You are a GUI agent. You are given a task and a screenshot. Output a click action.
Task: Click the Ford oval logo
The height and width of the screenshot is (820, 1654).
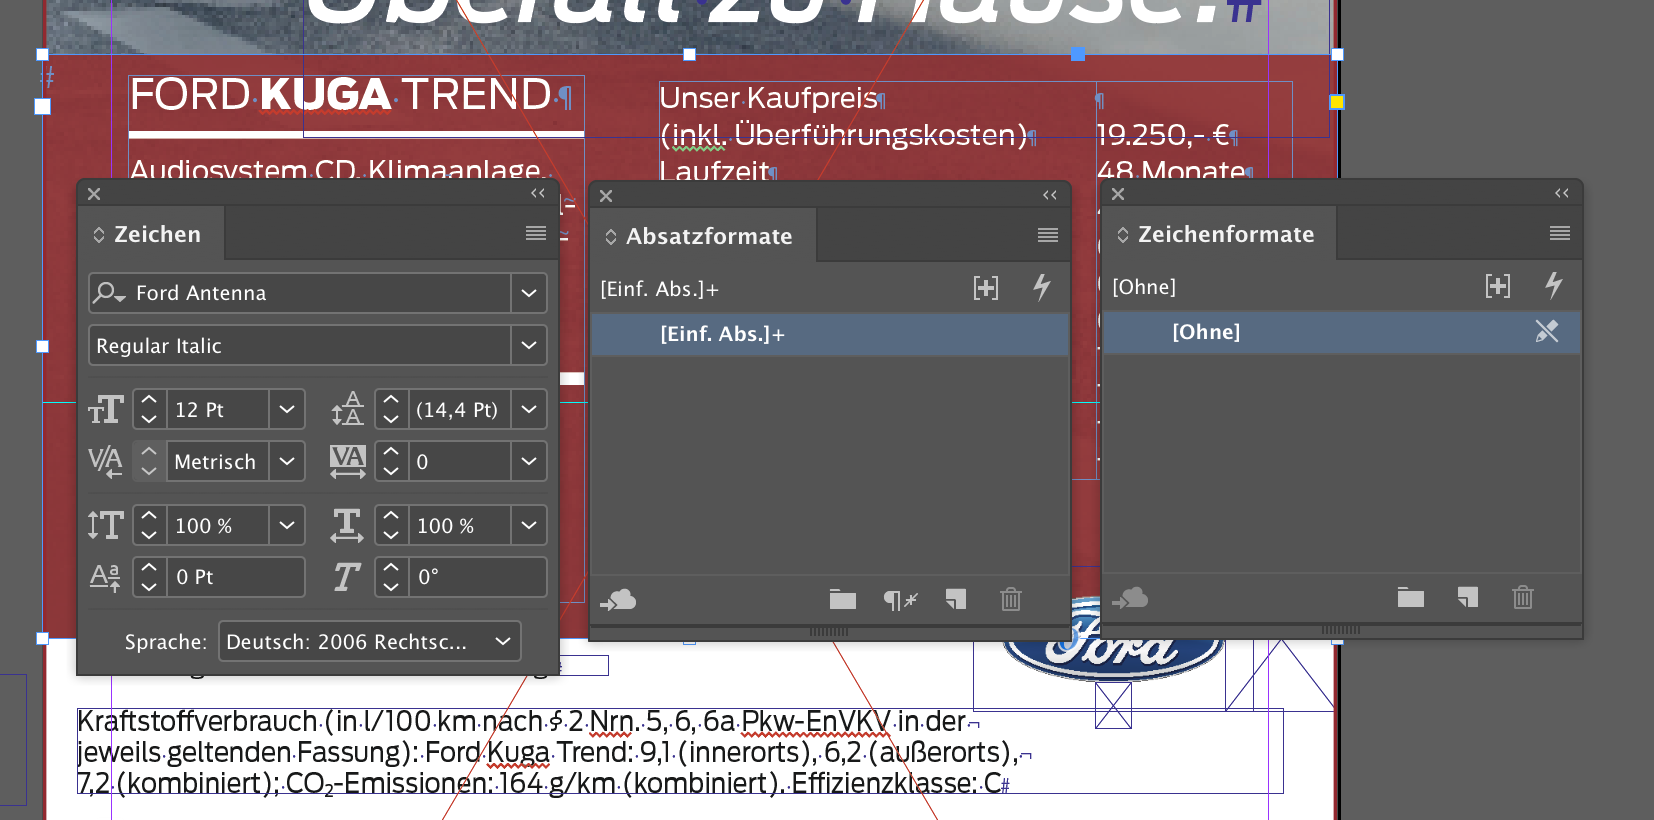point(1113,642)
